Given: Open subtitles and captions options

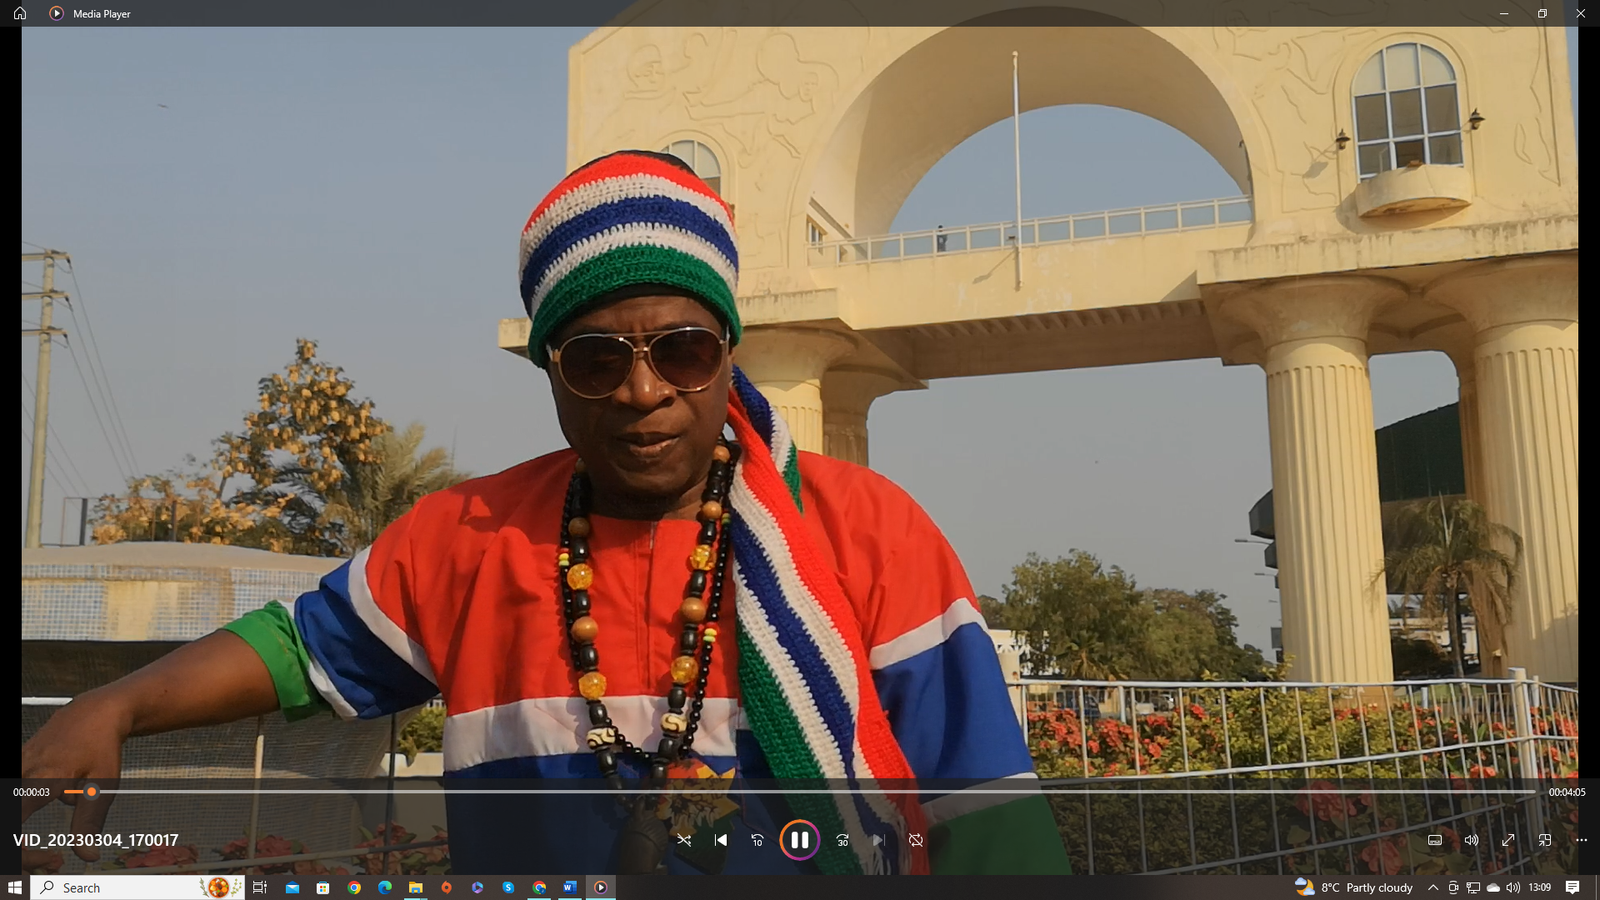Looking at the screenshot, I should tap(1434, 840).
